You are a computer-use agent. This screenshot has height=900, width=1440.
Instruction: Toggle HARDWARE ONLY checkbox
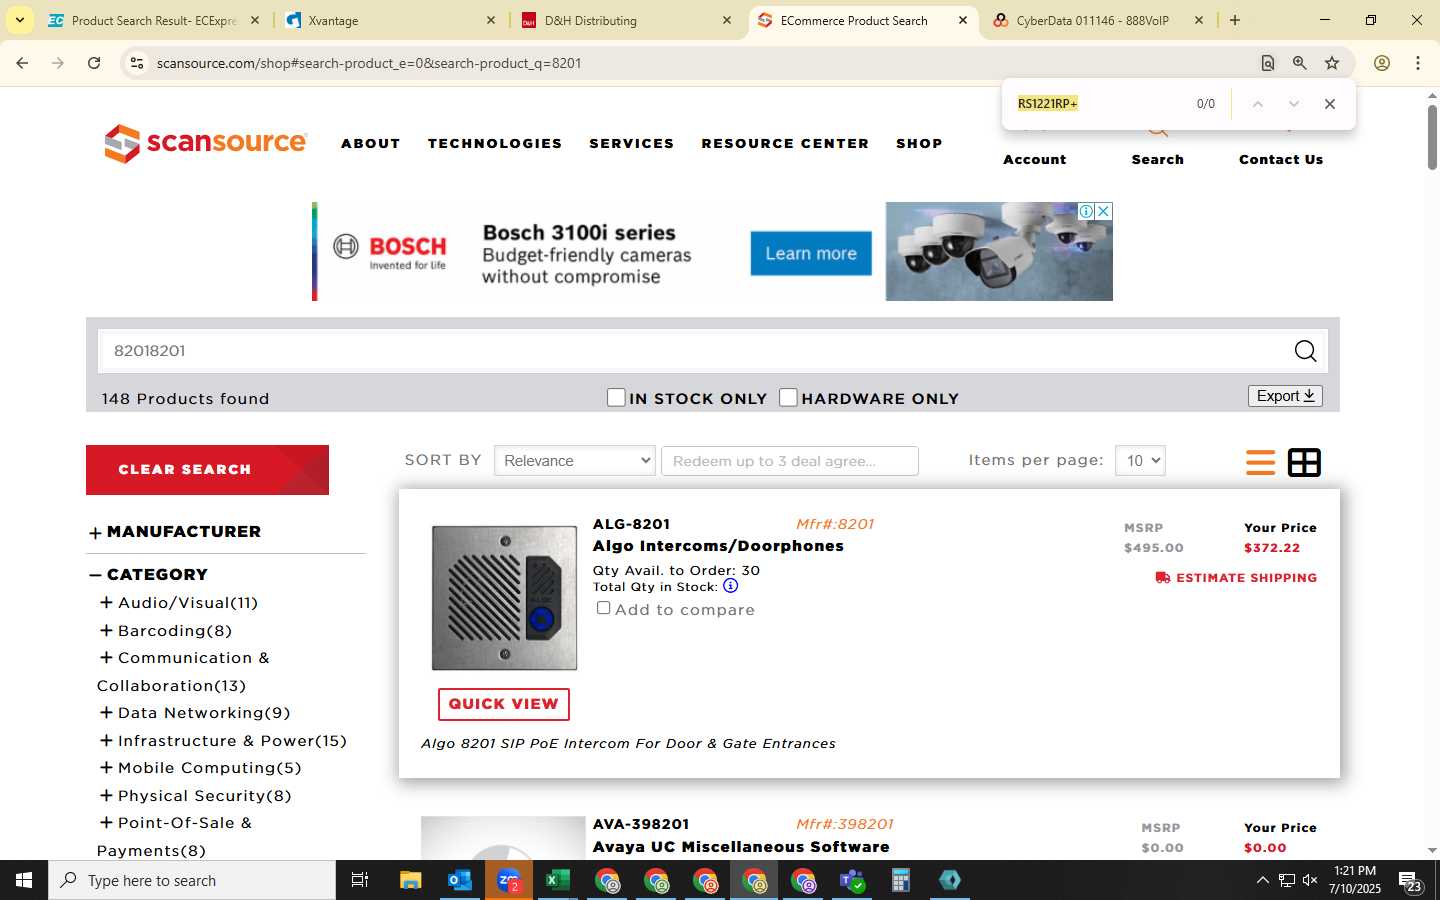788,397
